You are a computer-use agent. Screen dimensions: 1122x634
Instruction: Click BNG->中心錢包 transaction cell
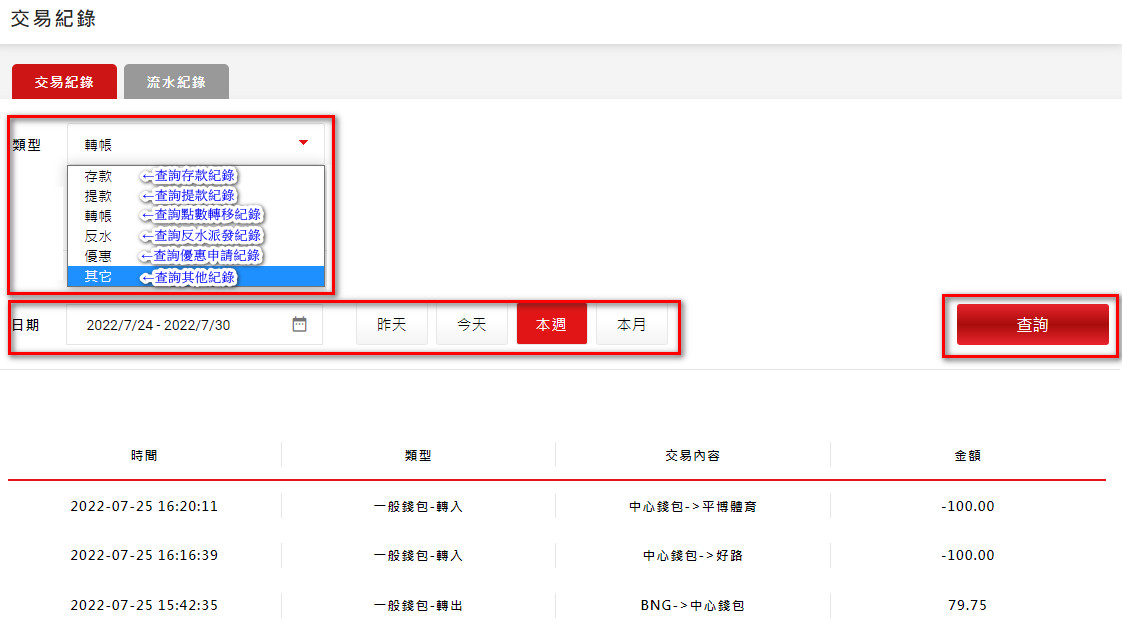point(693,605)
